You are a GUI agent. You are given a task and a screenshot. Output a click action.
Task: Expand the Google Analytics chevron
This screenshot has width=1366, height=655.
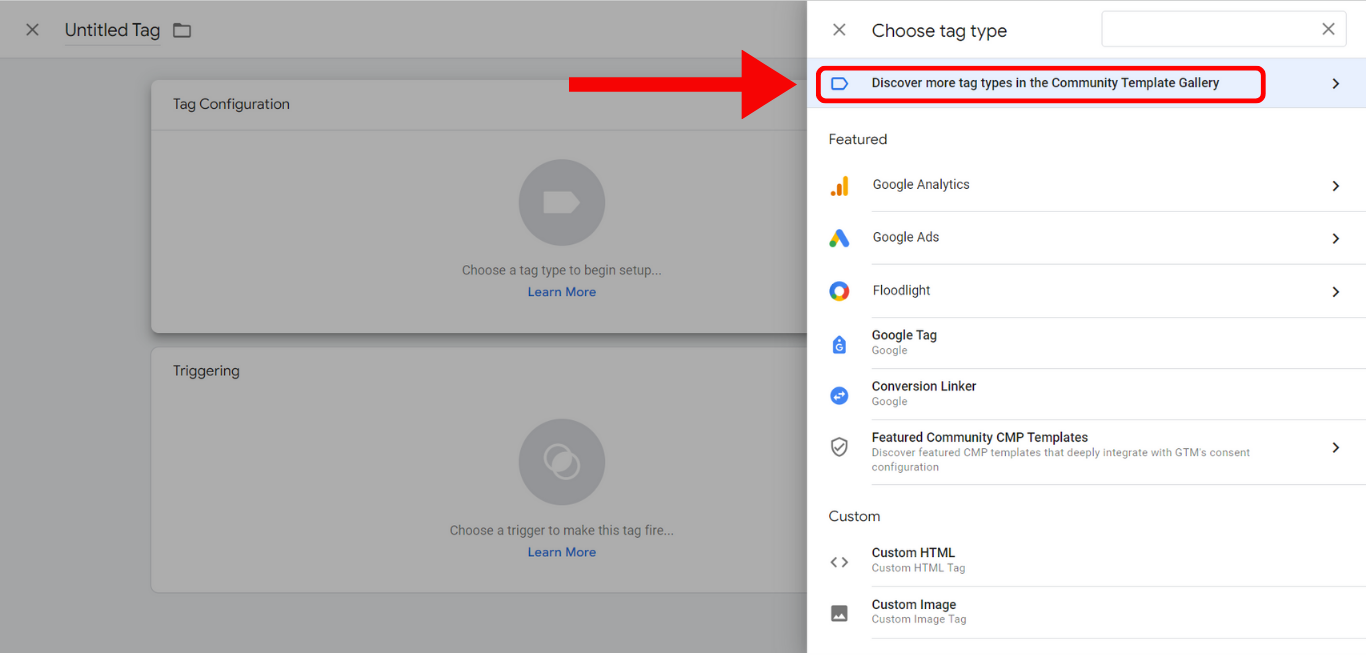point(1336,186)
